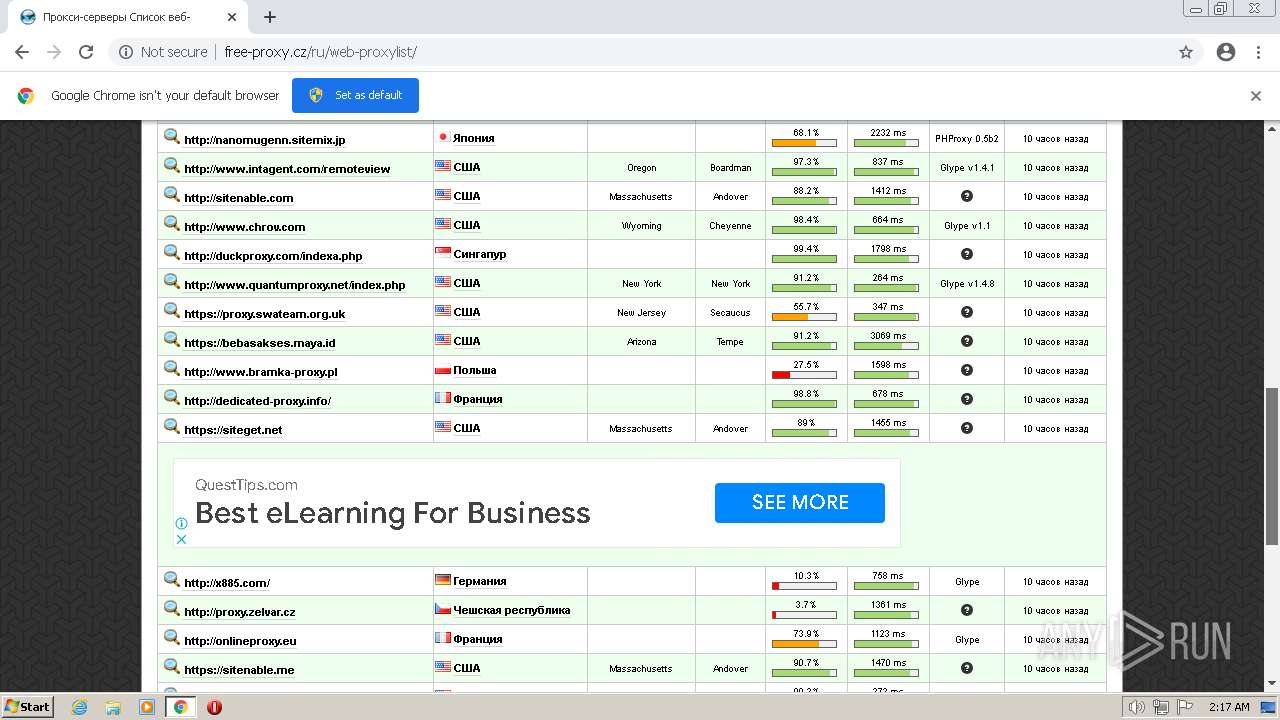
Task: Close the AdChoices ad with X icon
Action: coord(181,539)
